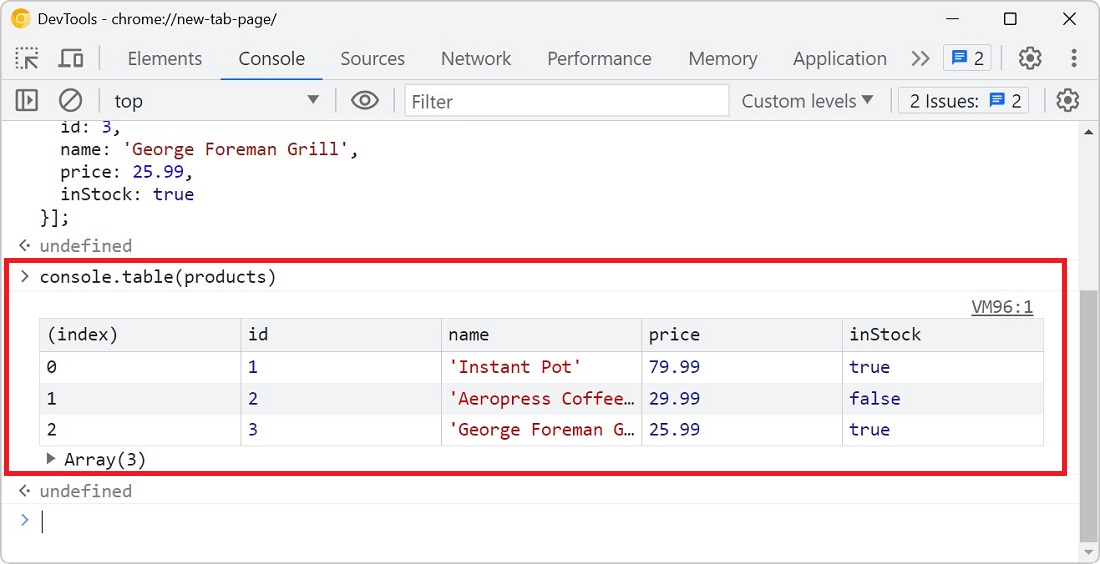The height and width of the screenshot is (564, 1100).
Task: Select the inspect element picker icon
Action: point(27,59)
